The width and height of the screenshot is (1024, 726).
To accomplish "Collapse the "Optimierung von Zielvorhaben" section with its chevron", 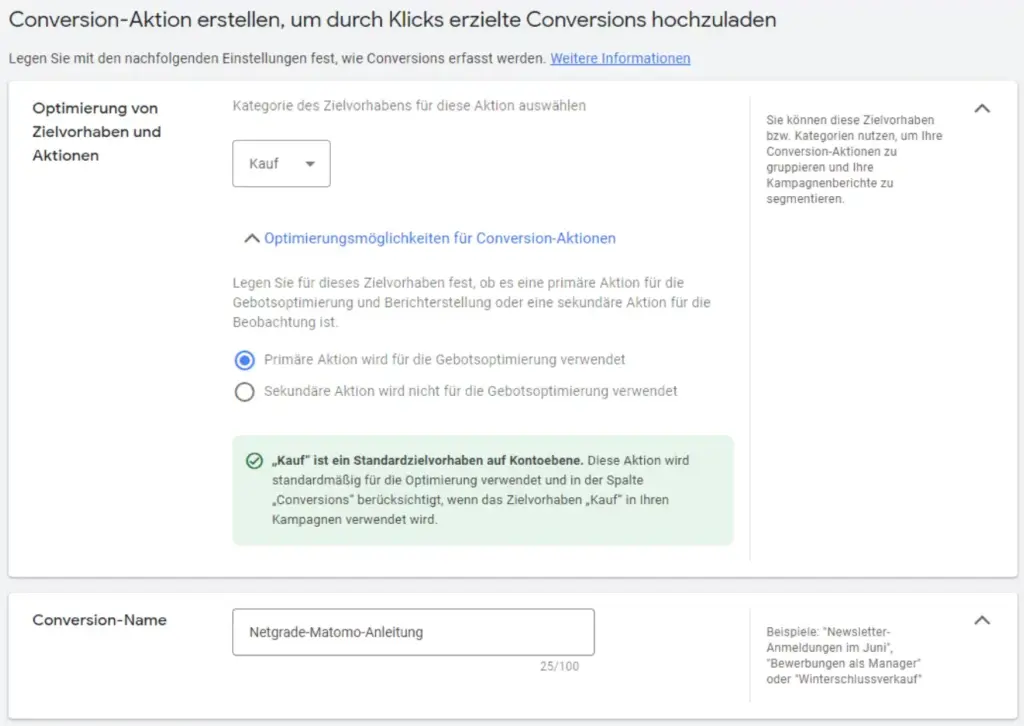I will click(982, 108).
